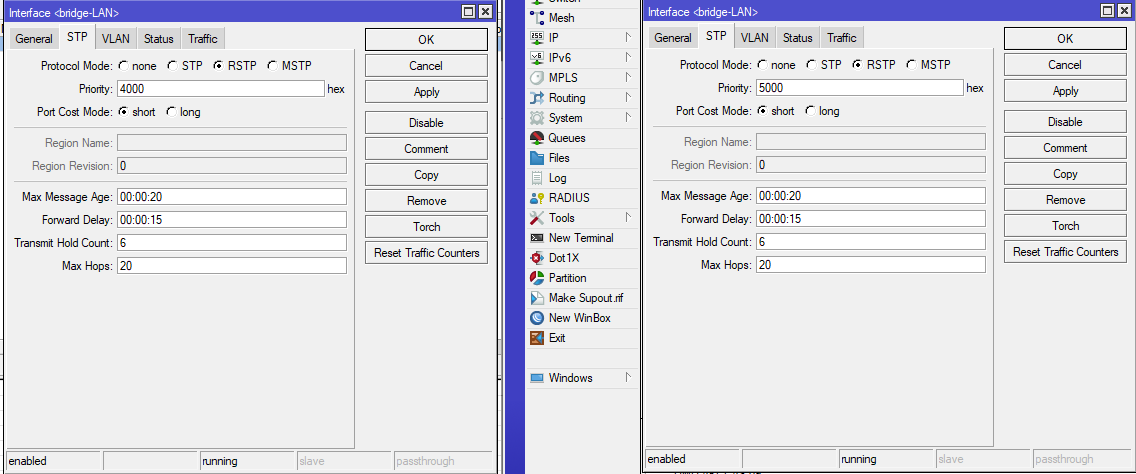Viewport: 1136px width, 474px height.
Task: Choose long port cost mode in left window
Action: [171, 112]
